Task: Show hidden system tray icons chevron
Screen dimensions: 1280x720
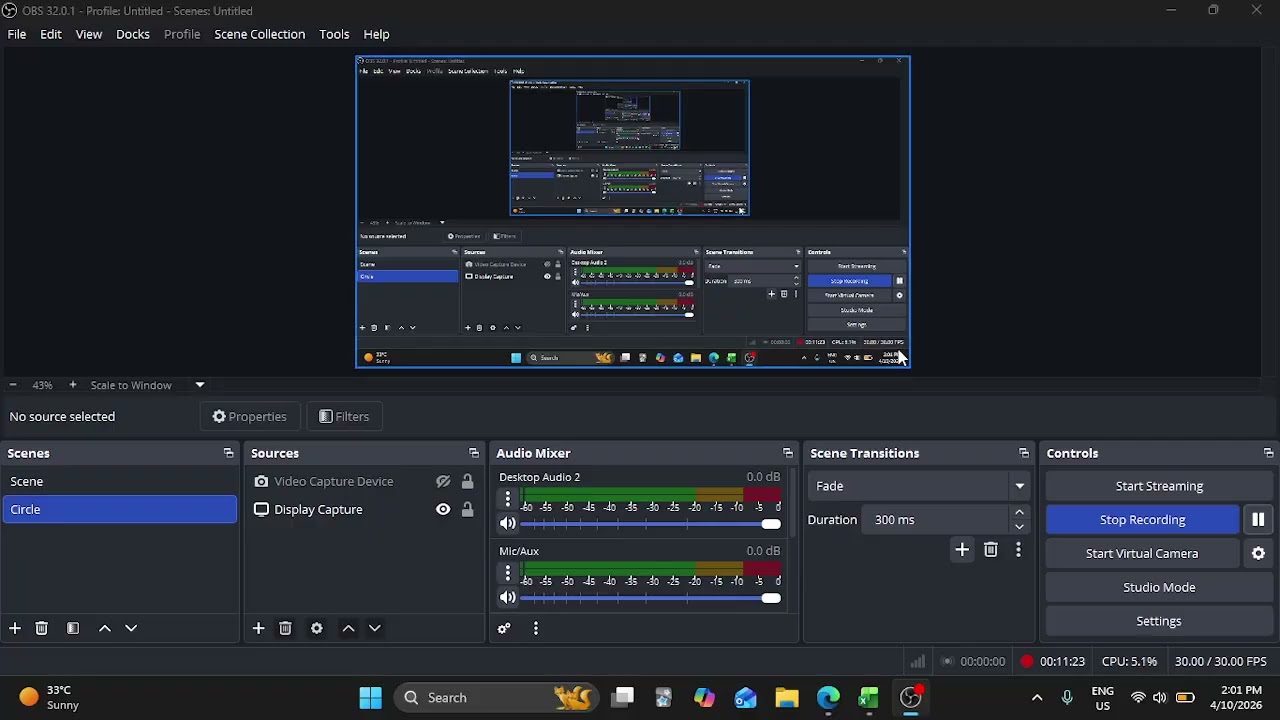Action: [x=1037, y=698]
